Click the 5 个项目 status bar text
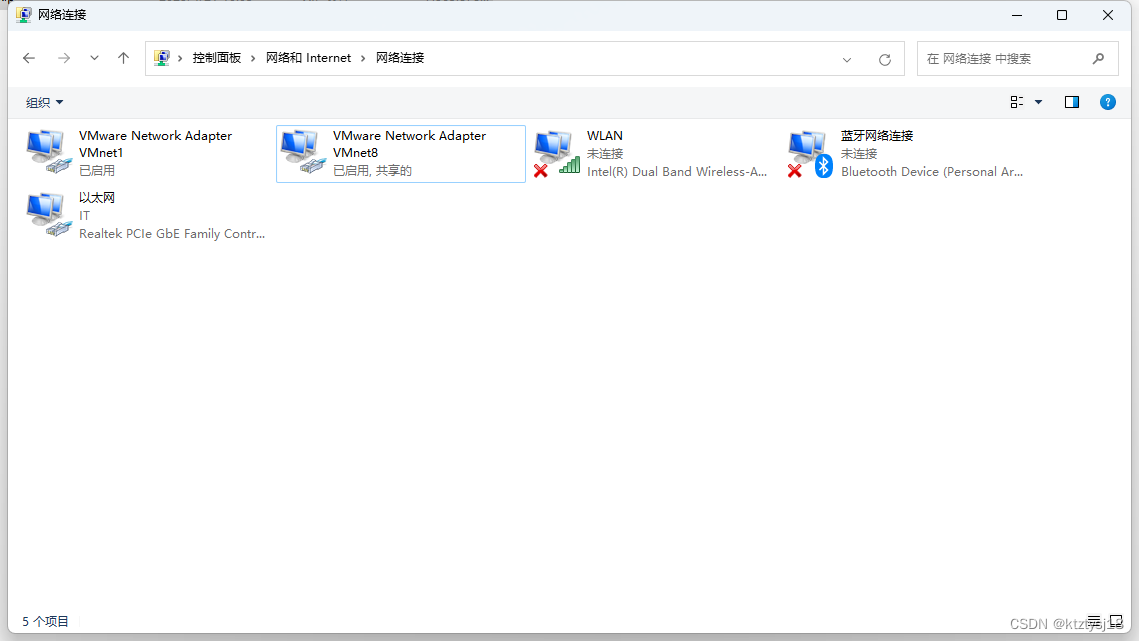 pyautogui.click(x=45, y=621)
